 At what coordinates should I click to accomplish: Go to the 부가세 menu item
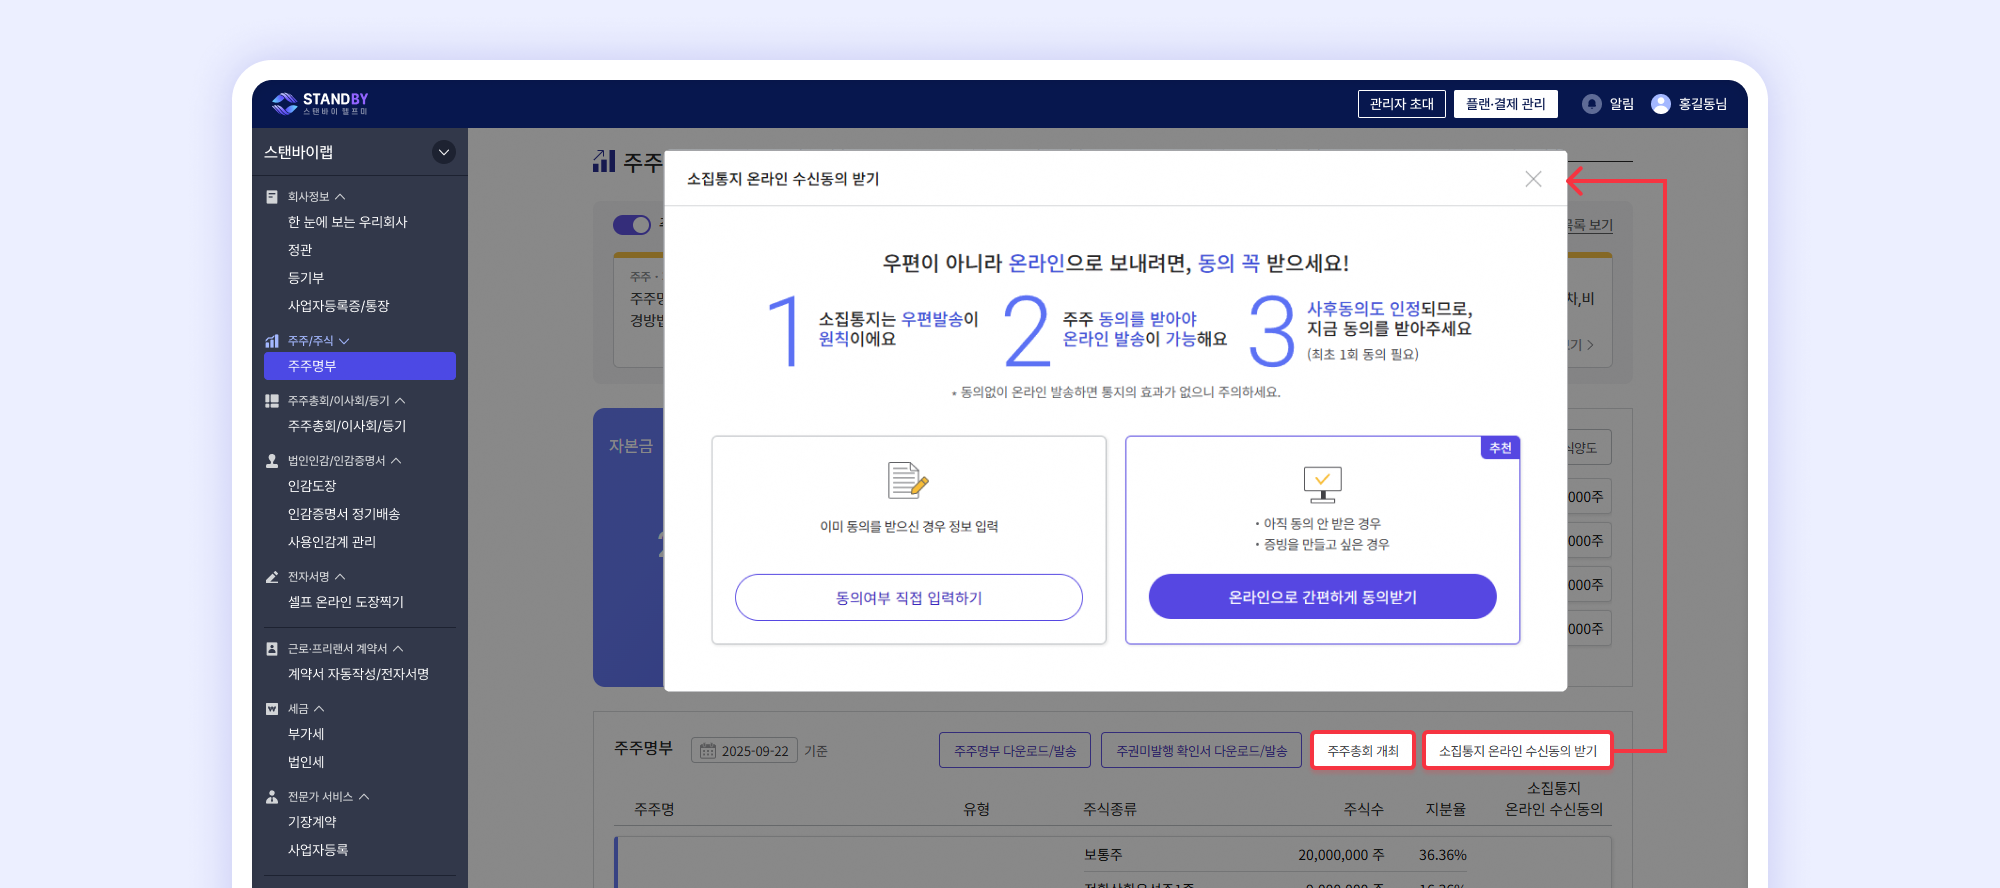(x=306, y=734)
